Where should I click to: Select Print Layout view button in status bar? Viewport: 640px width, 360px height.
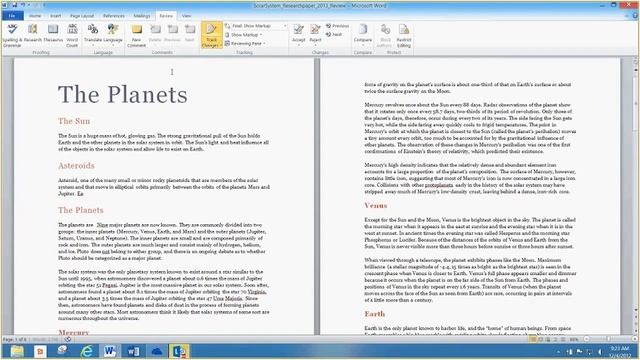click(533, 339)
